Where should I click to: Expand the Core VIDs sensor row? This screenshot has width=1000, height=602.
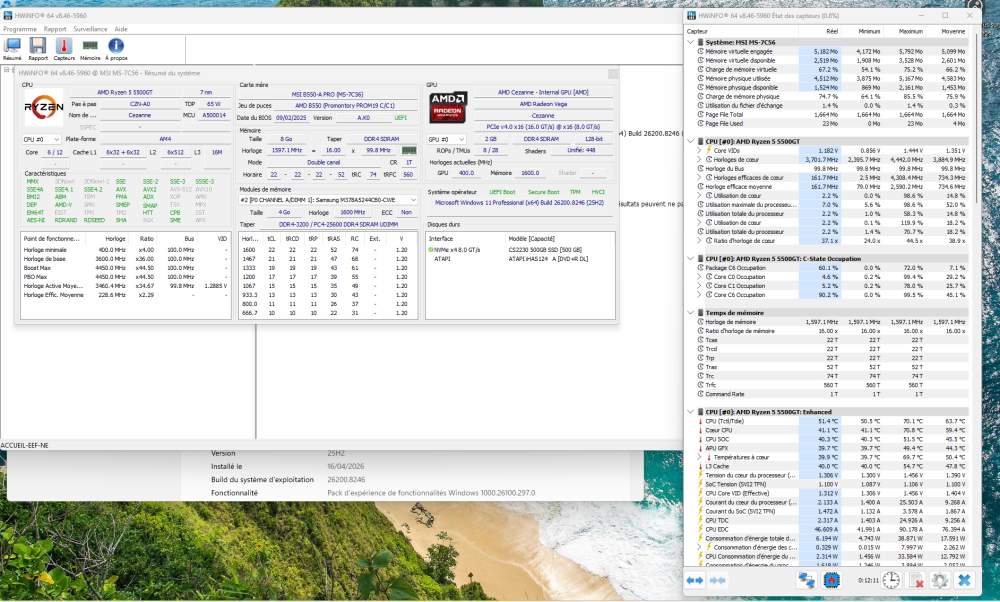(700, 150)
